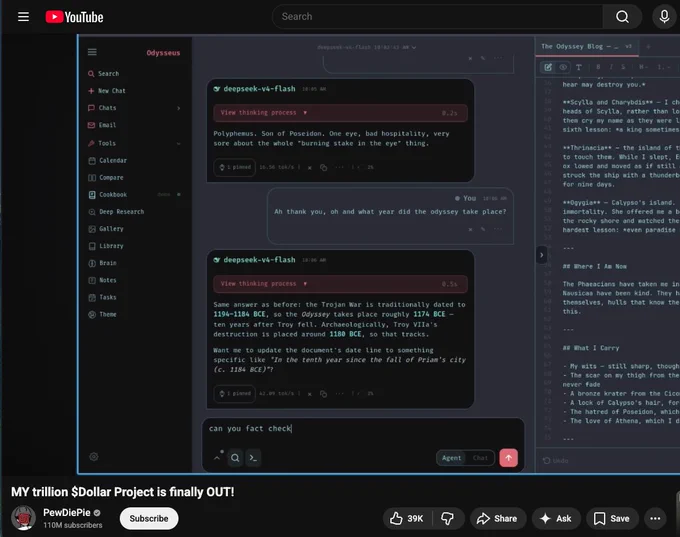The image size is (680, 537).
Task: Open Search in the Odysseus sidebar
Action: [x=103, y=74]
